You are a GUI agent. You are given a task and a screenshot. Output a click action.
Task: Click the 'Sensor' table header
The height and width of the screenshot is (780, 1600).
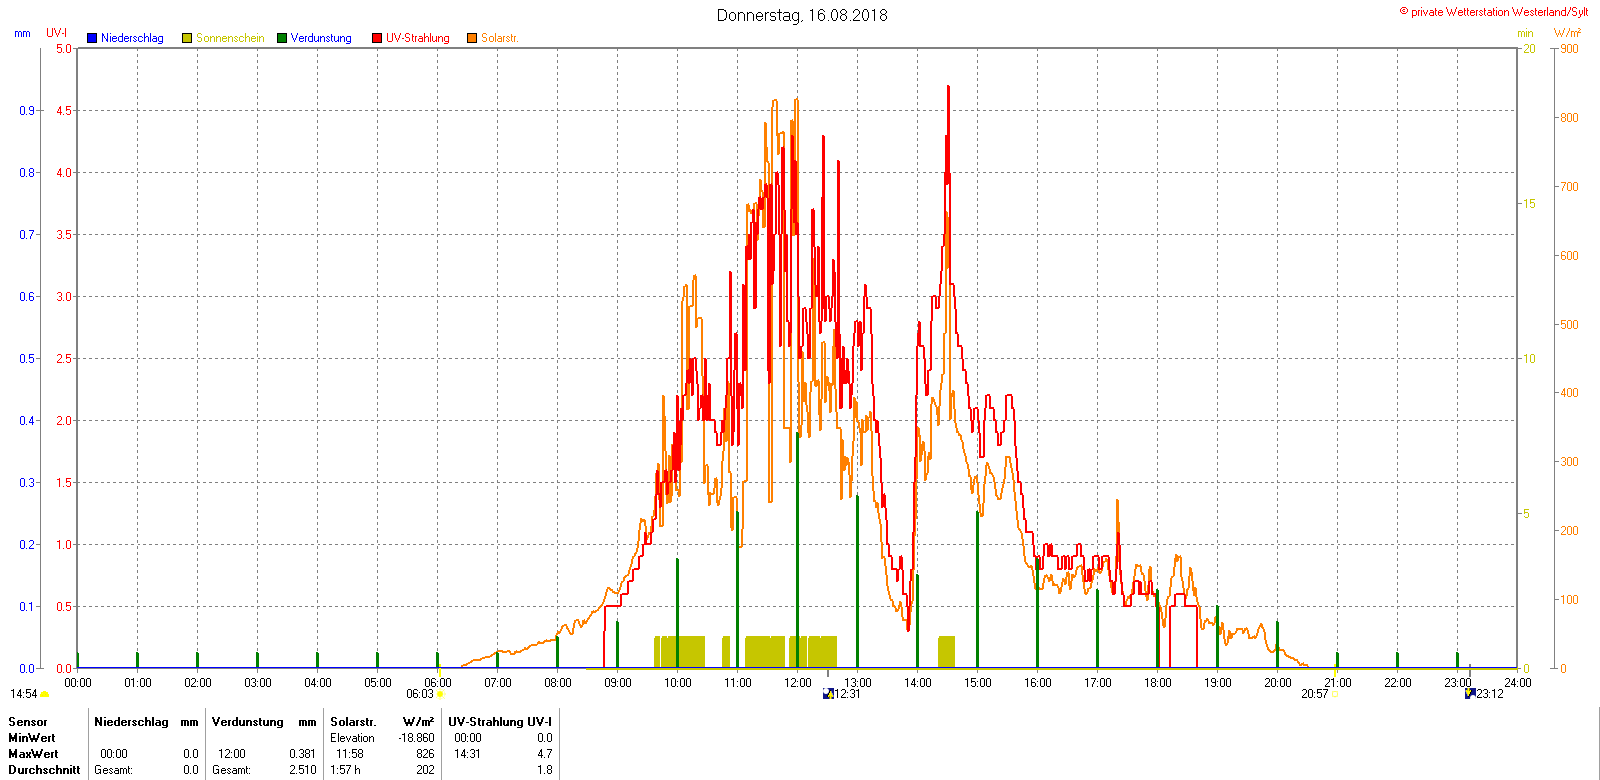(x=28, y=722)
